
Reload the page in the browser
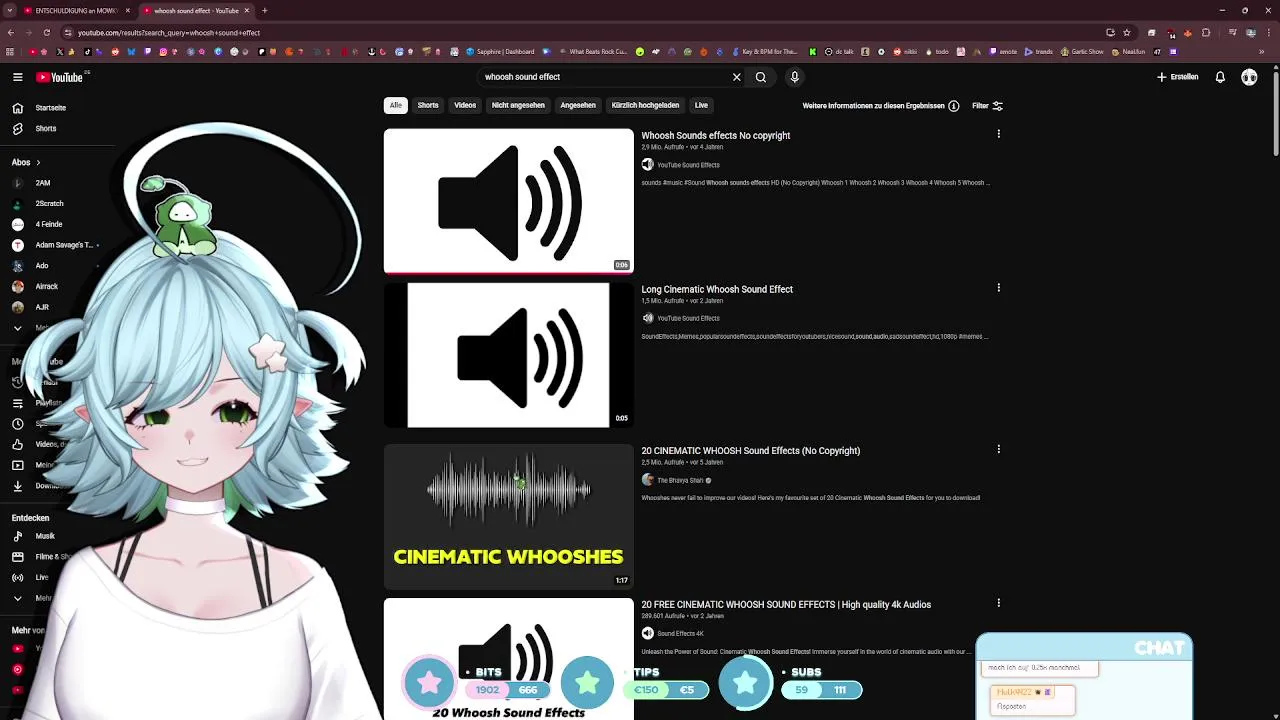[46, 33]
